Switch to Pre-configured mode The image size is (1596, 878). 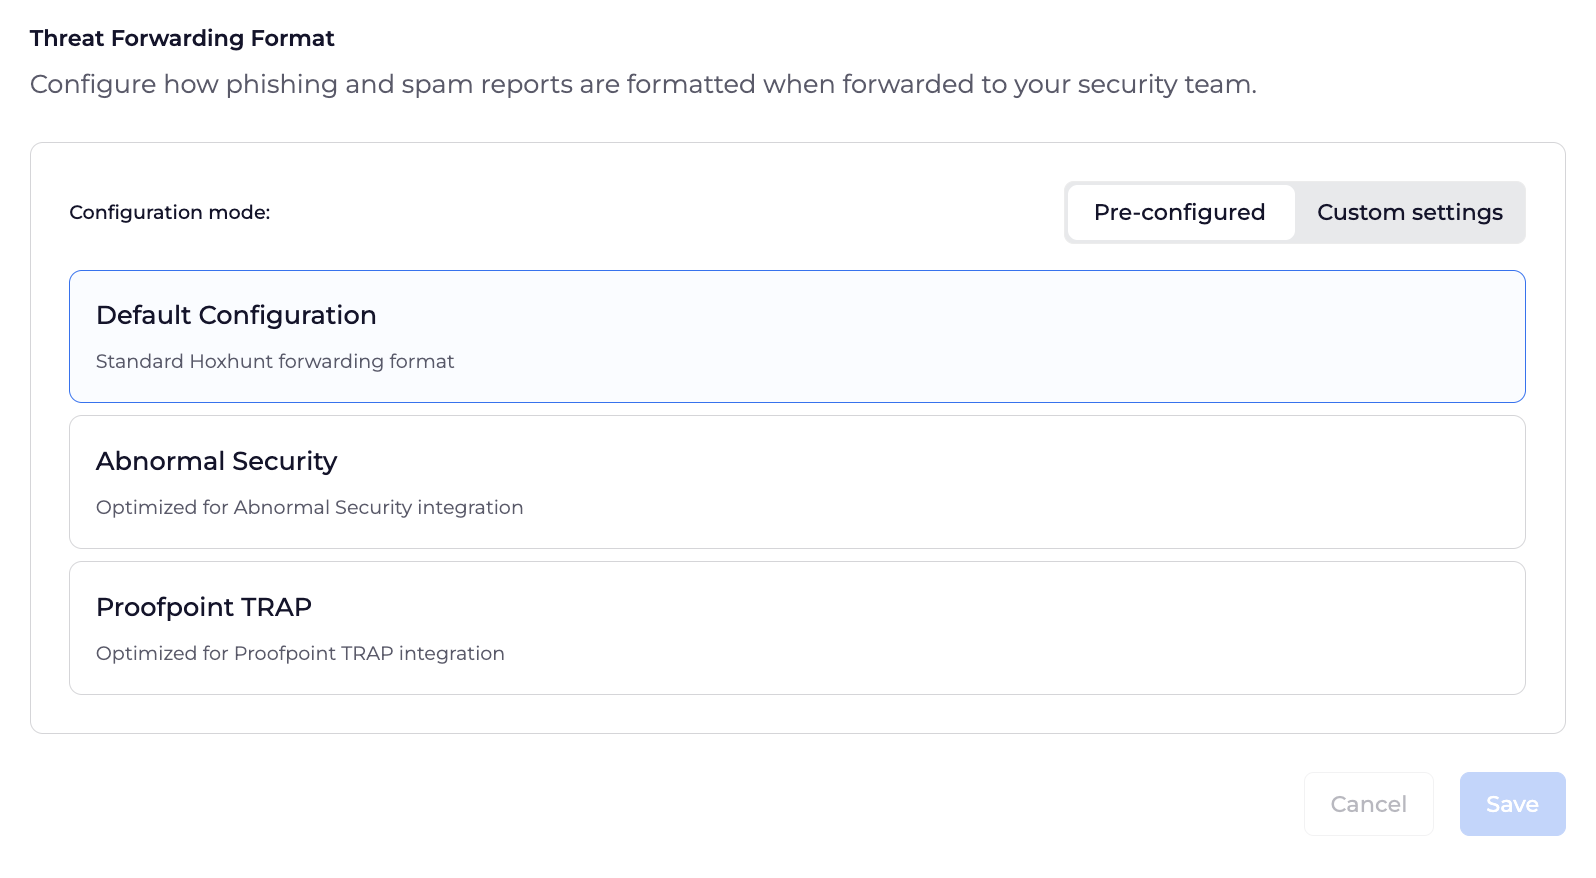(1180, 212)
